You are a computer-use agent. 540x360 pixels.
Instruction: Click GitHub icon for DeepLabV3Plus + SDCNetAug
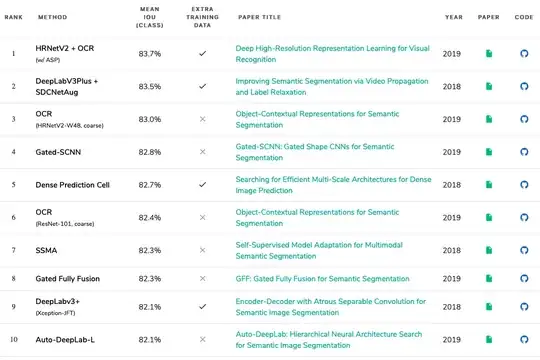coord(524,86)
